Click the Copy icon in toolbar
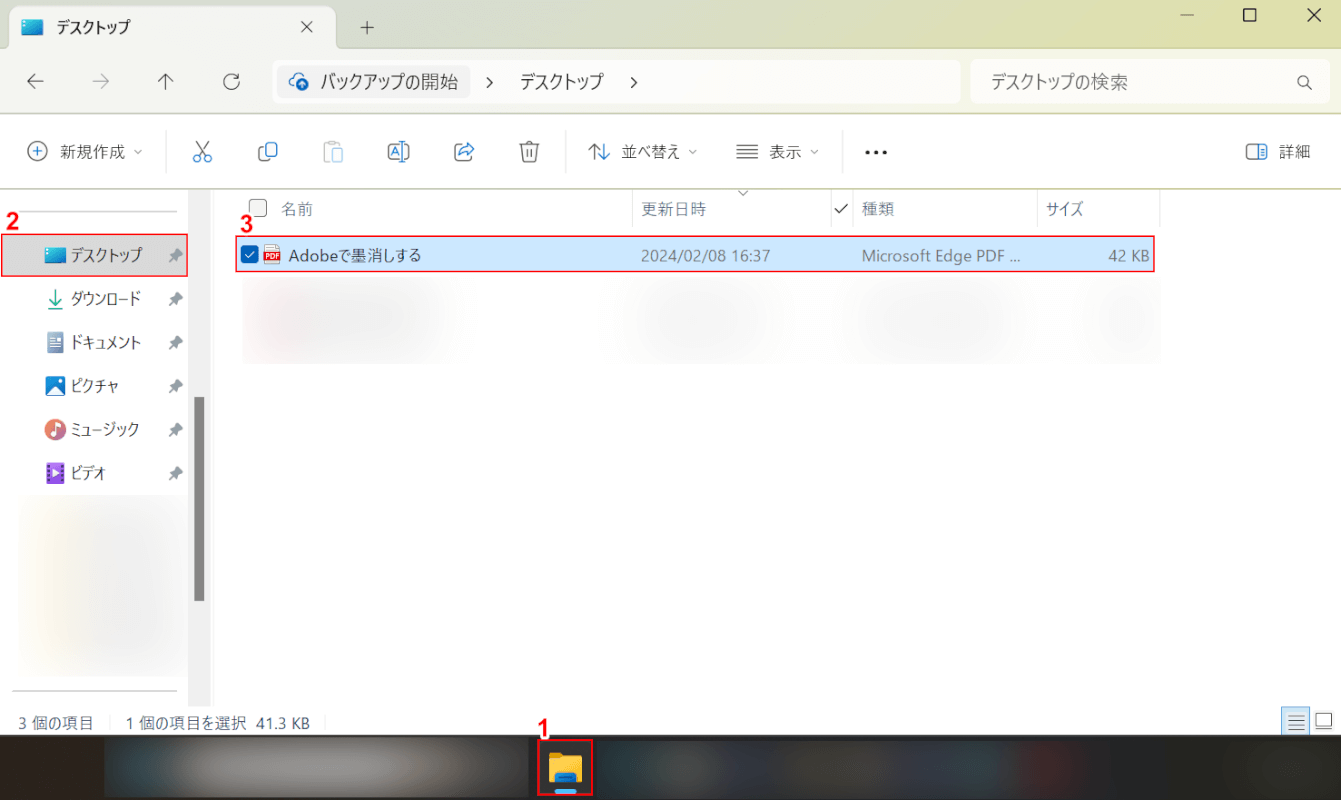 (267, 152)
